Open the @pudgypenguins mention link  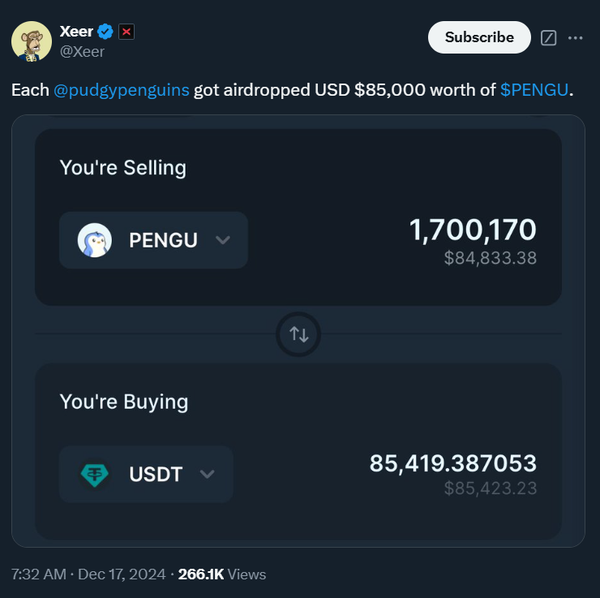[x=123, y=90]
